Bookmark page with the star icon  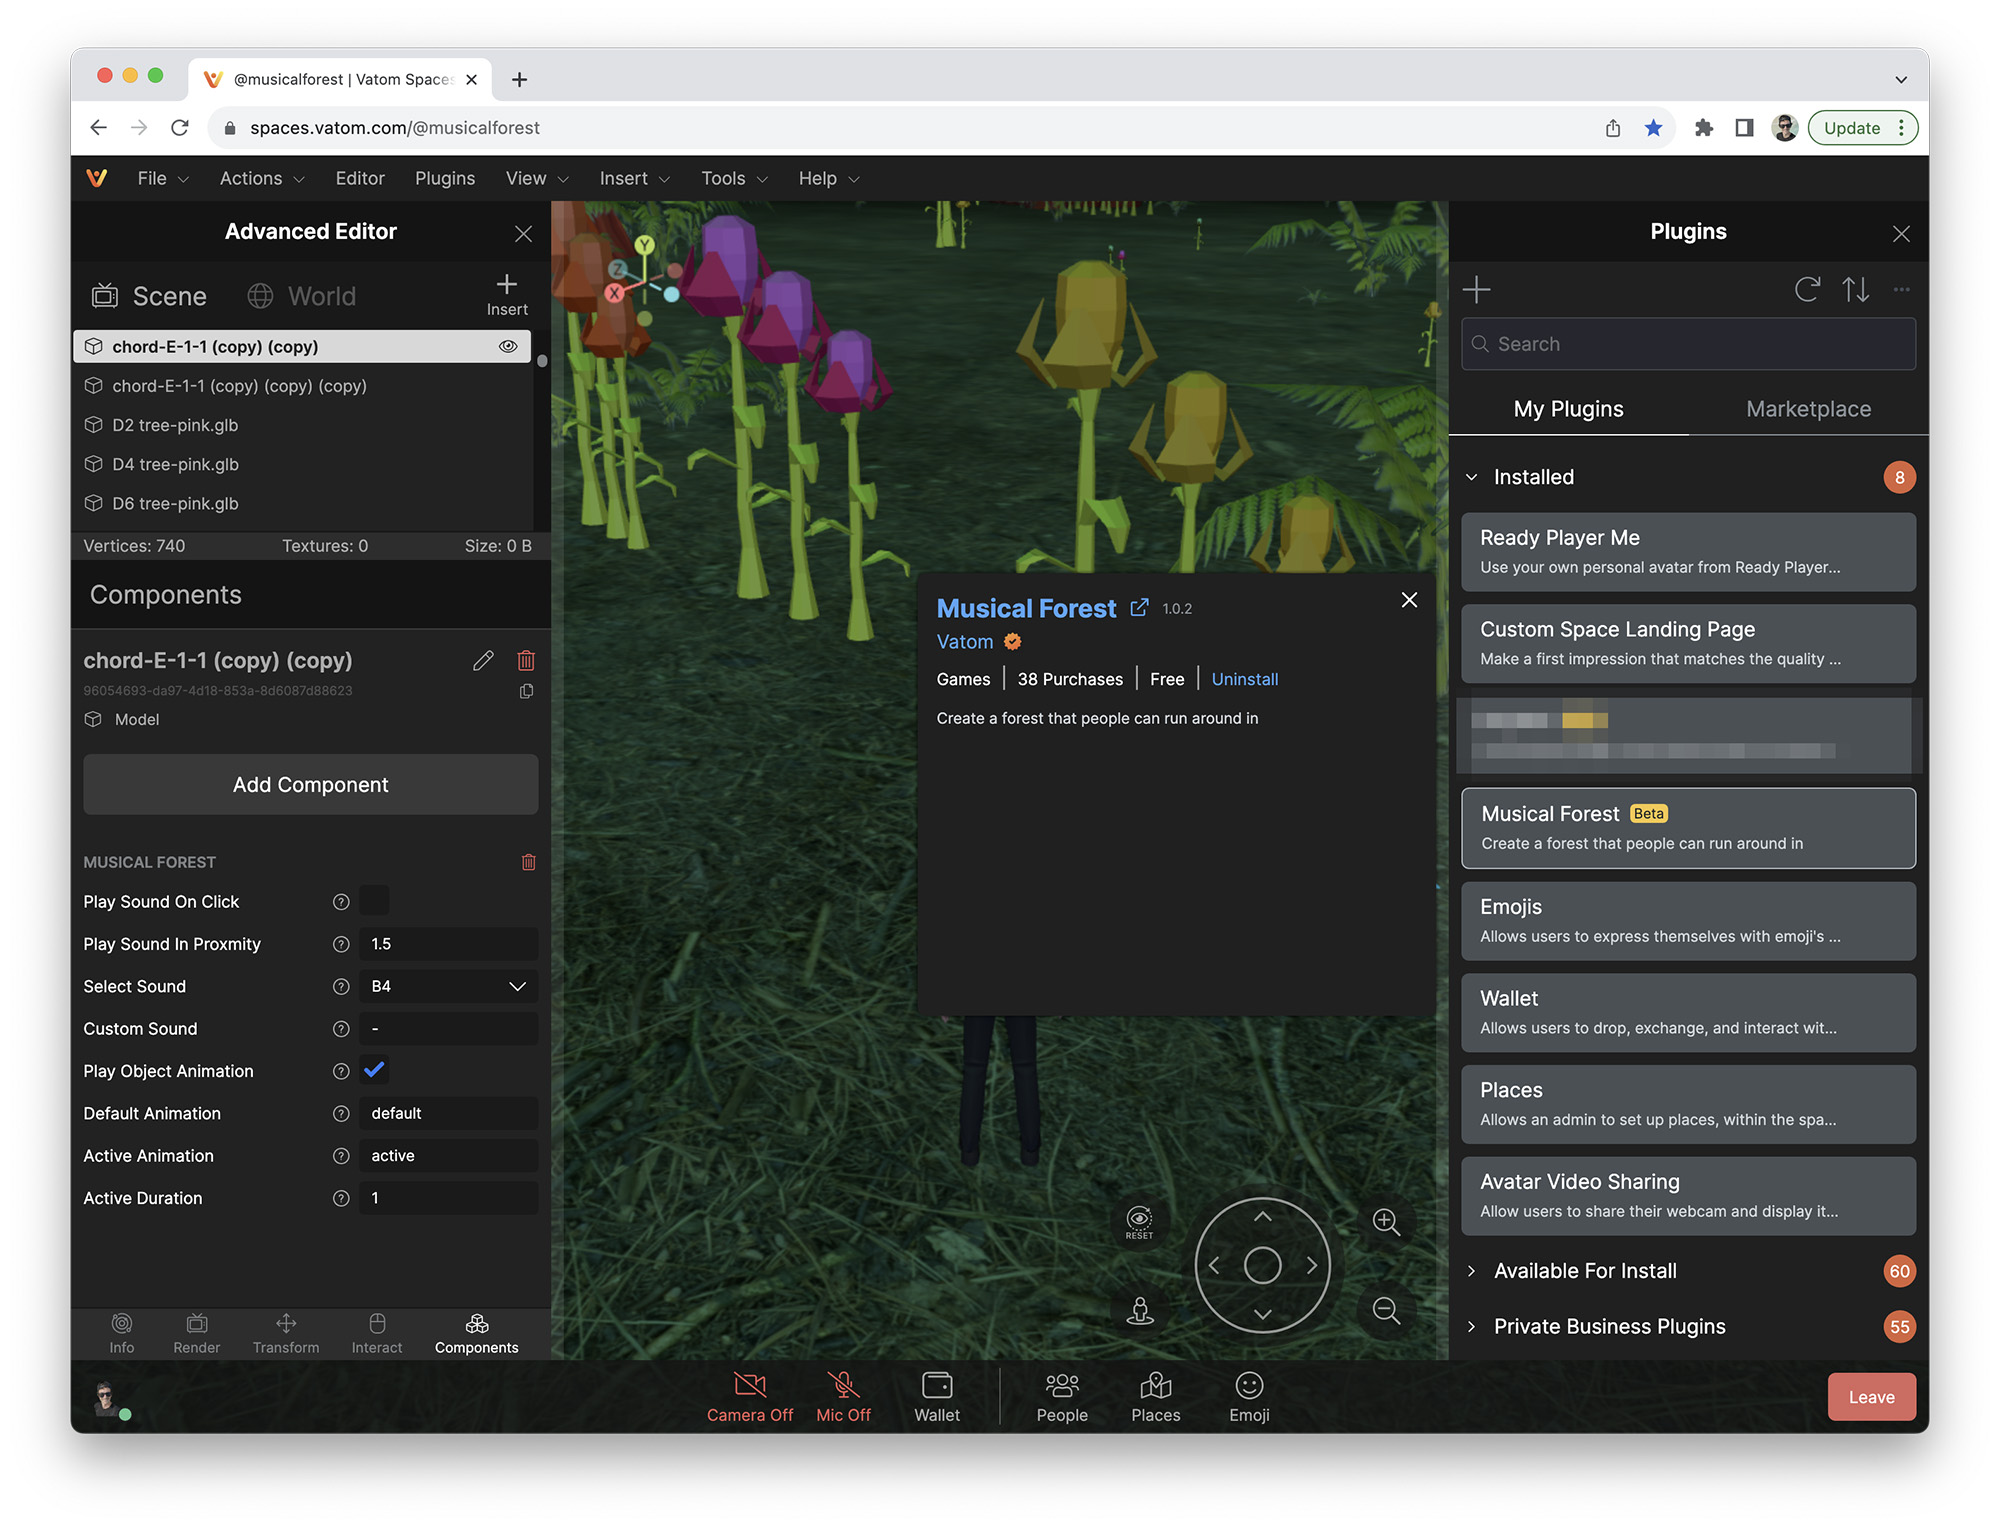[1654, 128]
